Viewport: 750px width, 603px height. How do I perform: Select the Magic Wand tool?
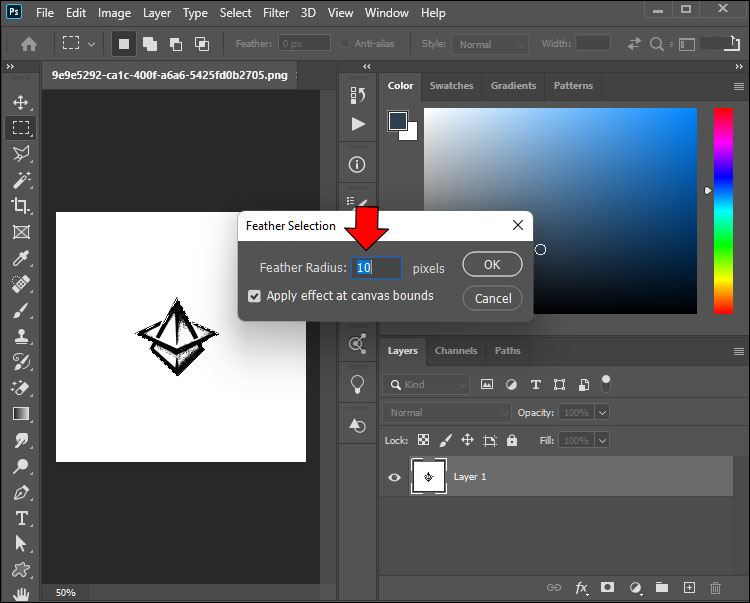point(21,180)
